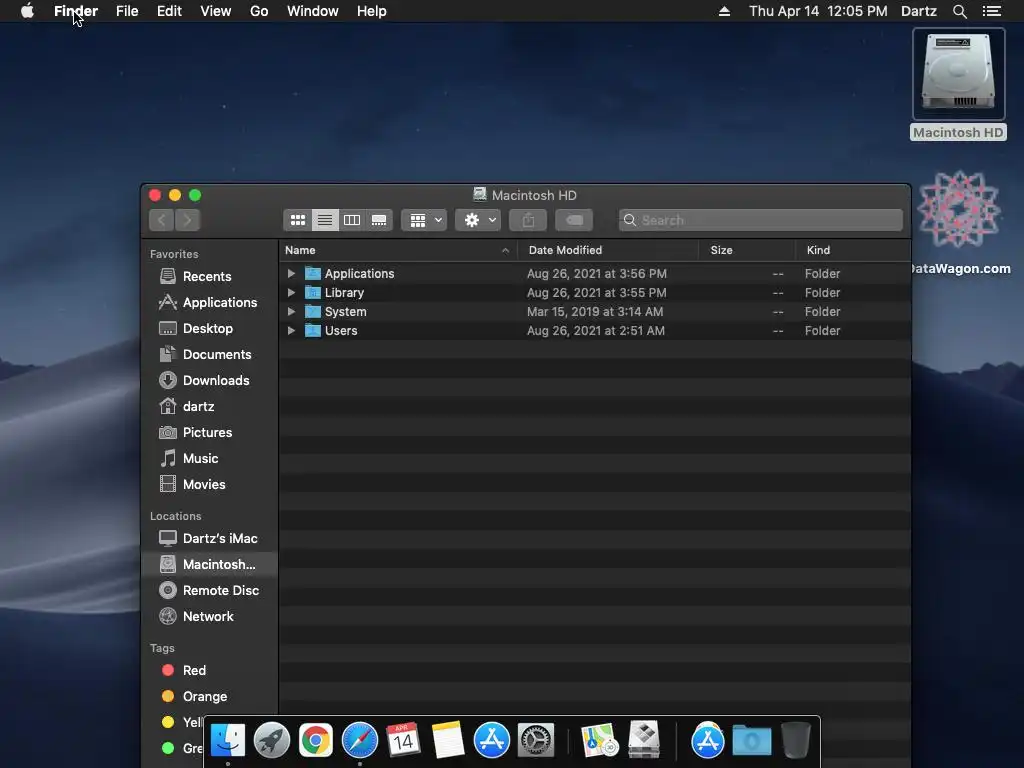The height and width of the screenshot is (768, 1024).
Task: Open the dartz home folder in sidebar
Action: 210,406
